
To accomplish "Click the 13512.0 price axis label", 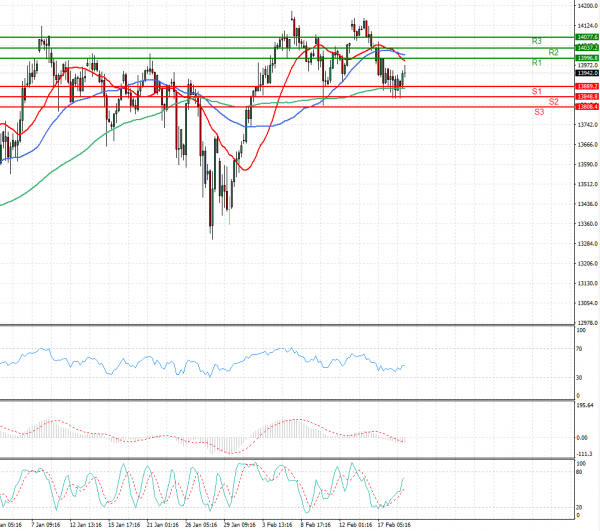I will pos(588,184).
